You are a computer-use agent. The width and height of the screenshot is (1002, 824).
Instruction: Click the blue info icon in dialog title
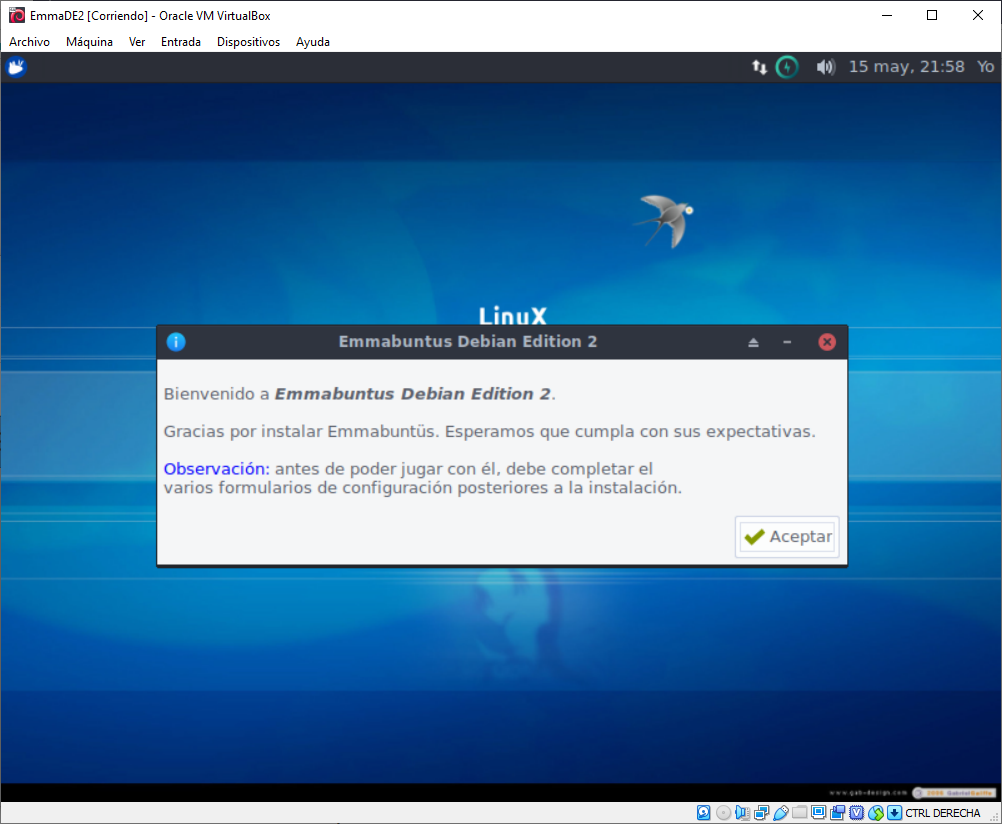point(176,342)
